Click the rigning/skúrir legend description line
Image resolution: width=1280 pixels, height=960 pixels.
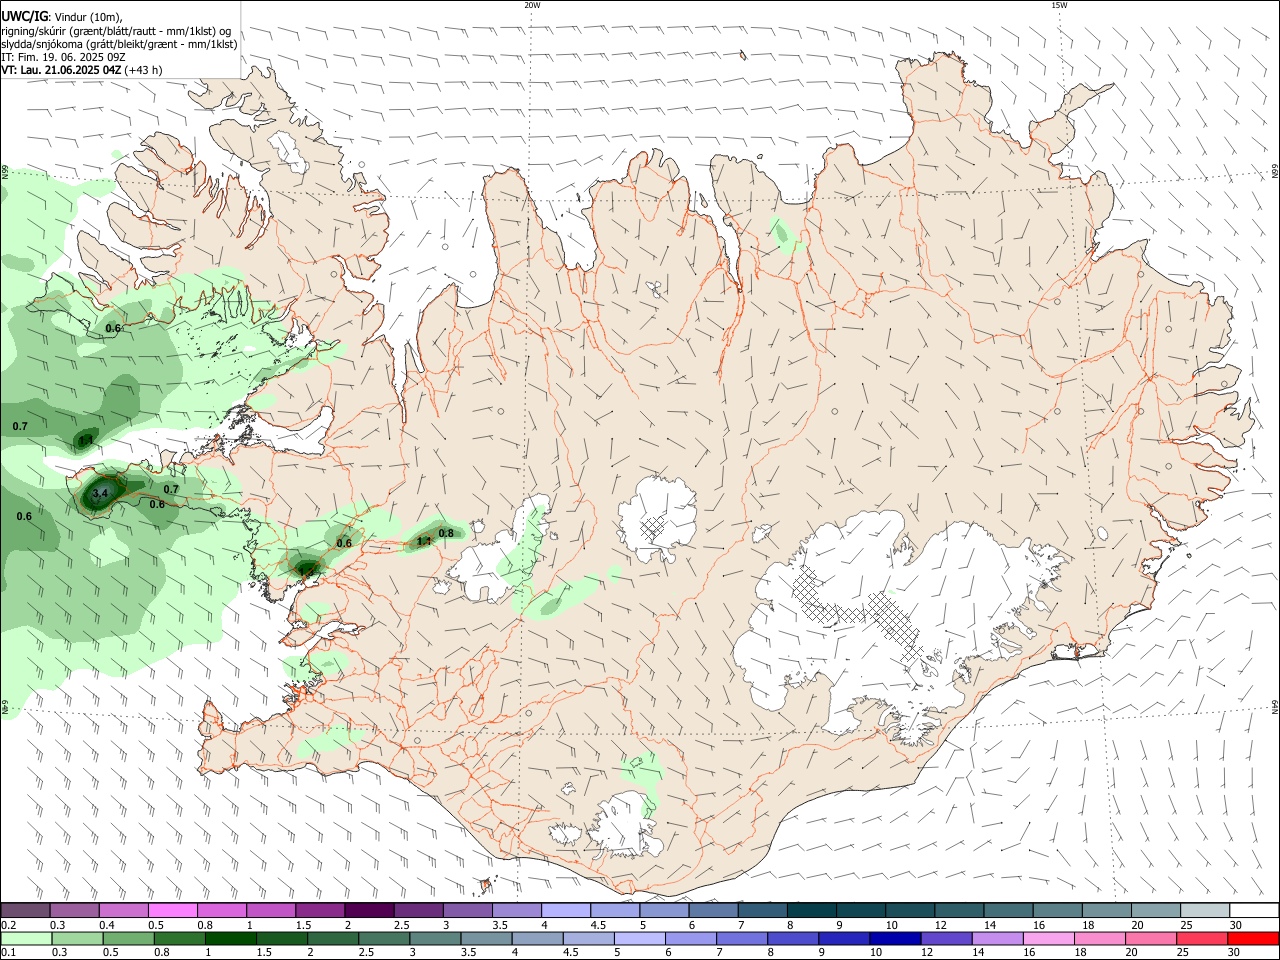(x=116, y=31)
